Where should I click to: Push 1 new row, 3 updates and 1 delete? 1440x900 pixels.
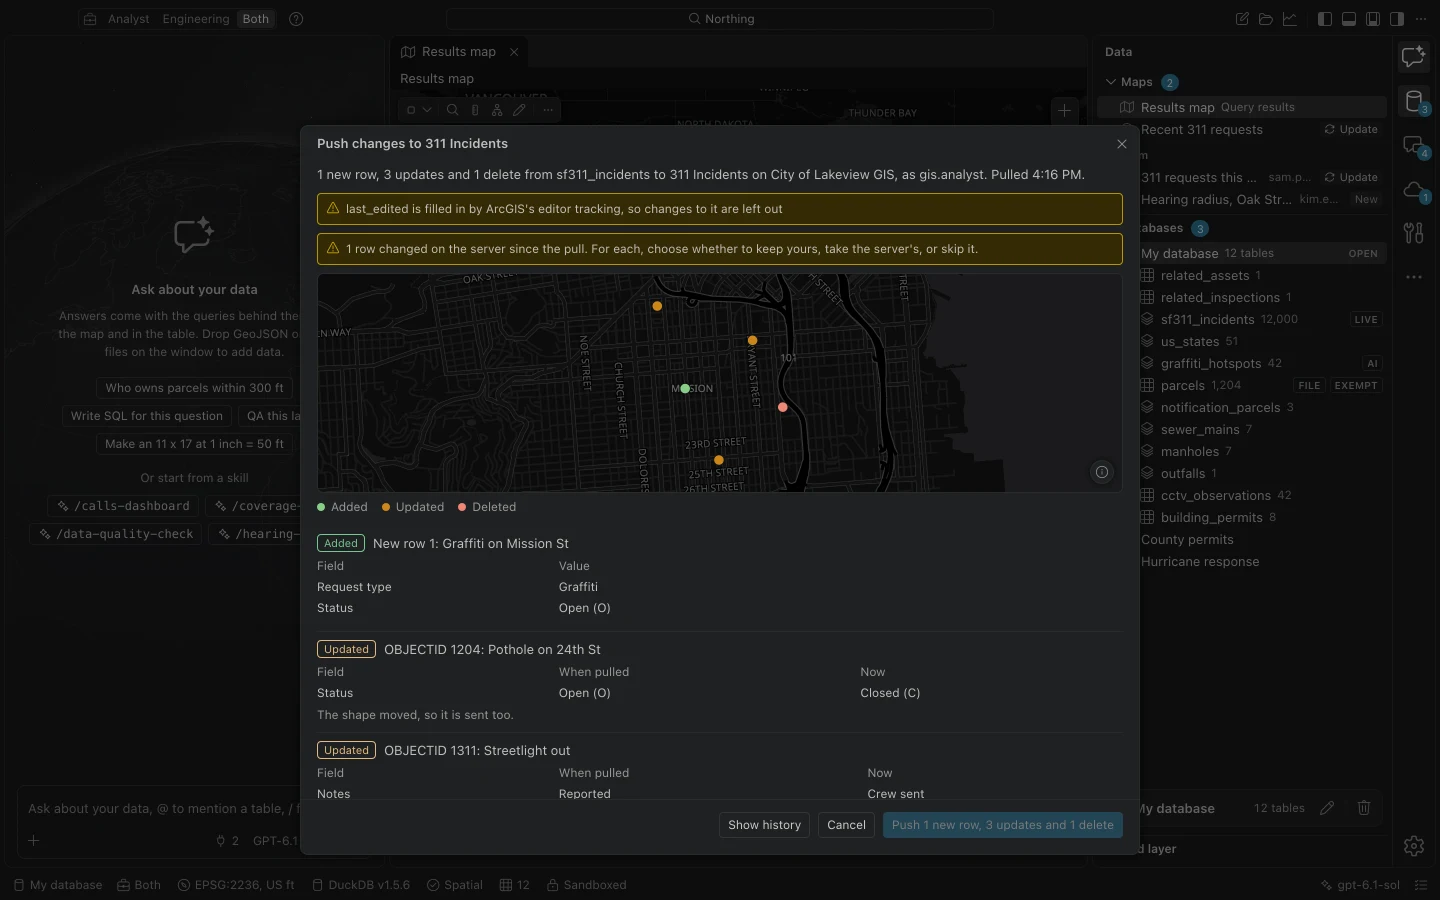click(1003, 825)
